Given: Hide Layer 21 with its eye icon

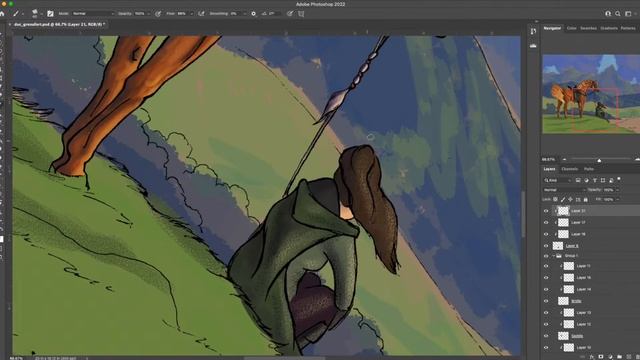Looking at the screenshot, I should (x=546, y=211).
